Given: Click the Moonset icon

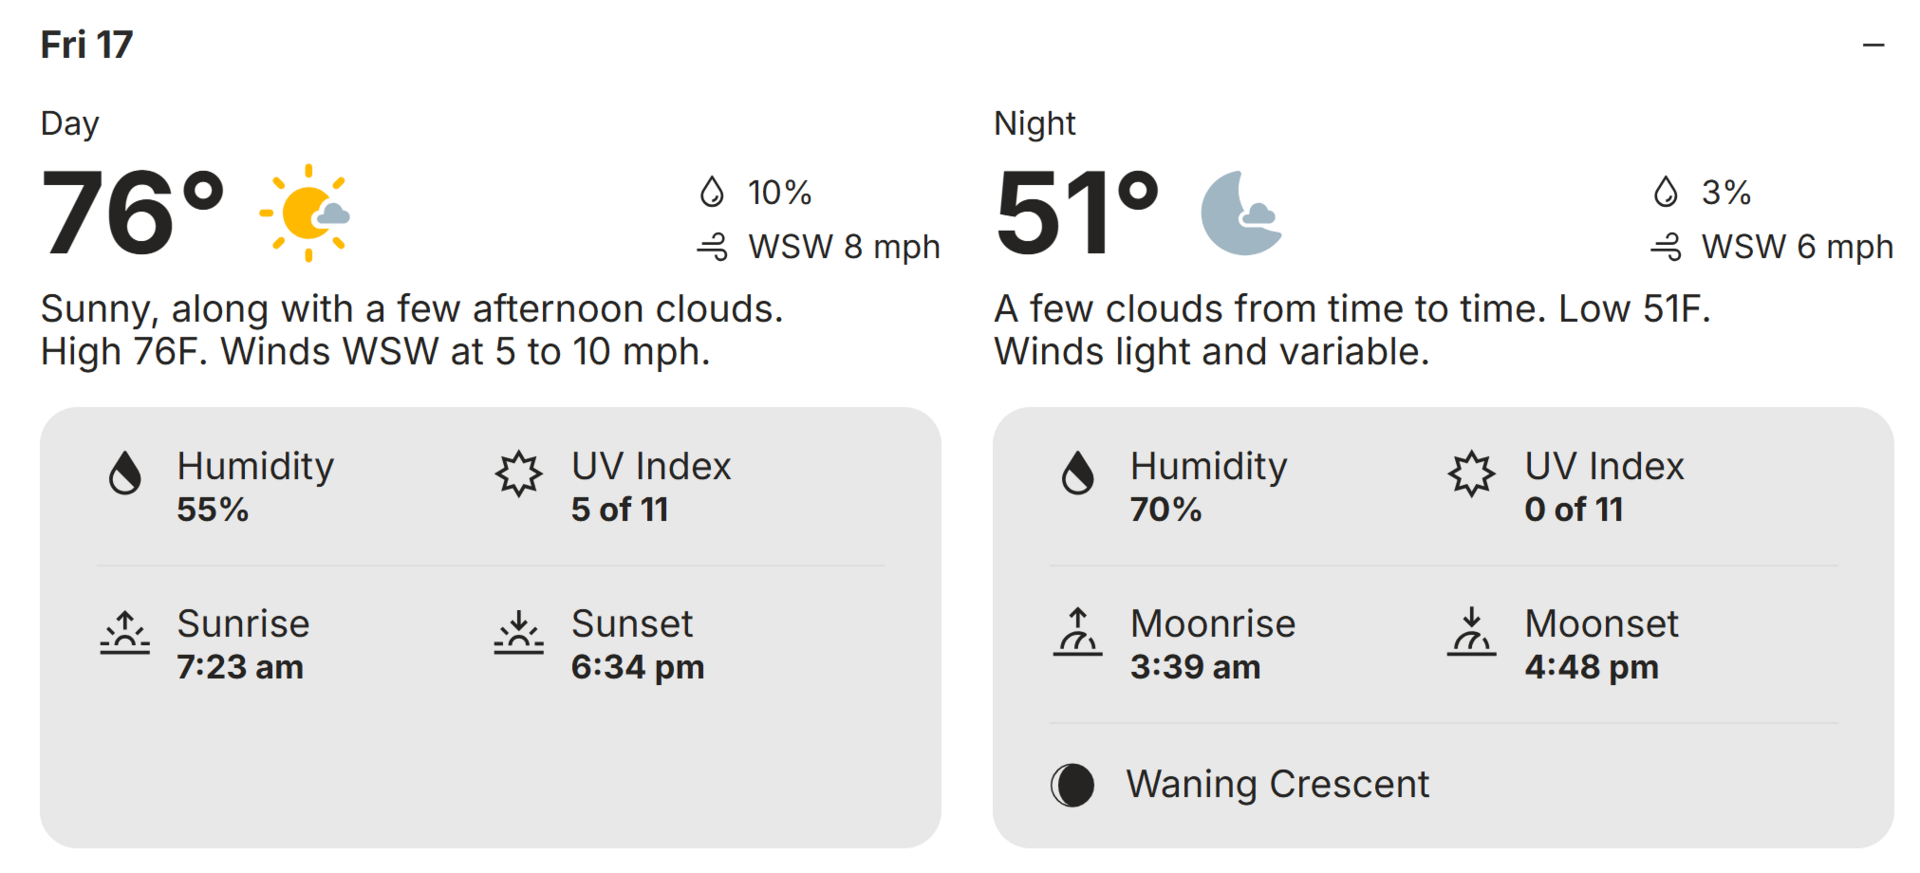Looking at the screenshot, I should tap(1471, 632).
